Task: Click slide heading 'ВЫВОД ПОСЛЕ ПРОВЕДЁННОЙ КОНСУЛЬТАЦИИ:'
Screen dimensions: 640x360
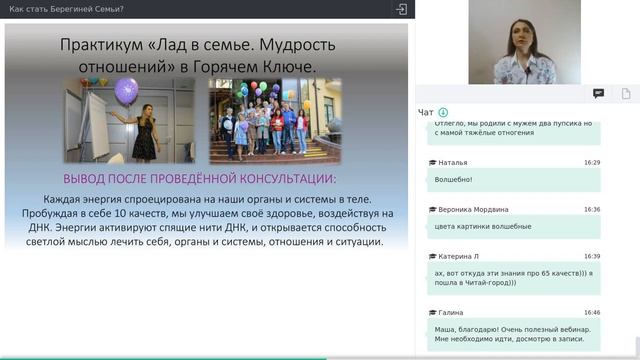Action: pyautogui.click(x=200, y=179)
